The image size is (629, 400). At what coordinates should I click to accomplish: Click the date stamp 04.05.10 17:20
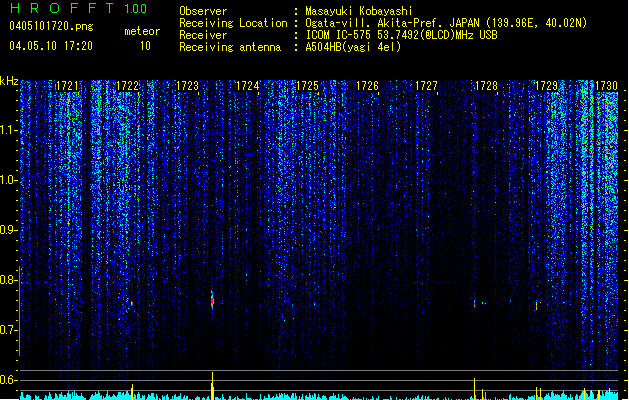(51, 46)
